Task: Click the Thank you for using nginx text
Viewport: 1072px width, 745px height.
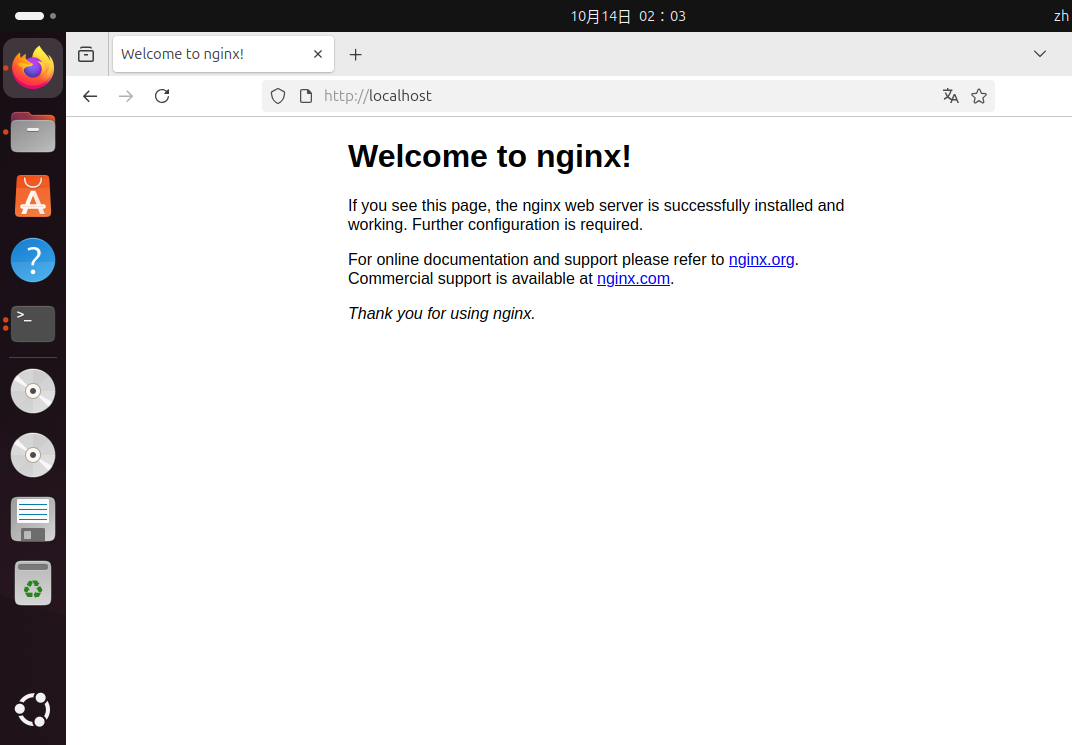Action: coord(442,314)
